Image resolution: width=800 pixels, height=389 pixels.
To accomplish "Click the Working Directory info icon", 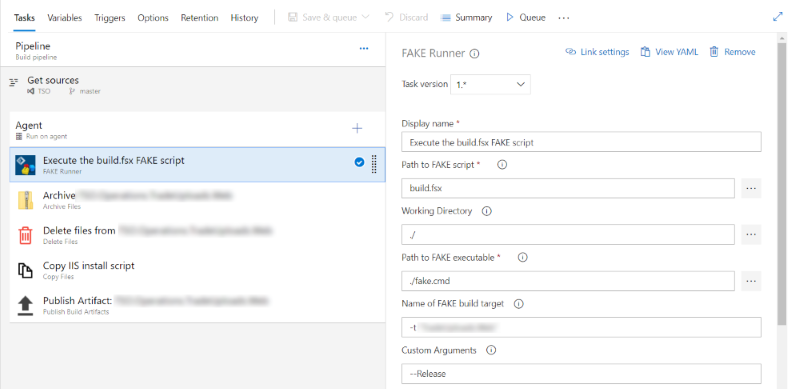I will 487,211.
